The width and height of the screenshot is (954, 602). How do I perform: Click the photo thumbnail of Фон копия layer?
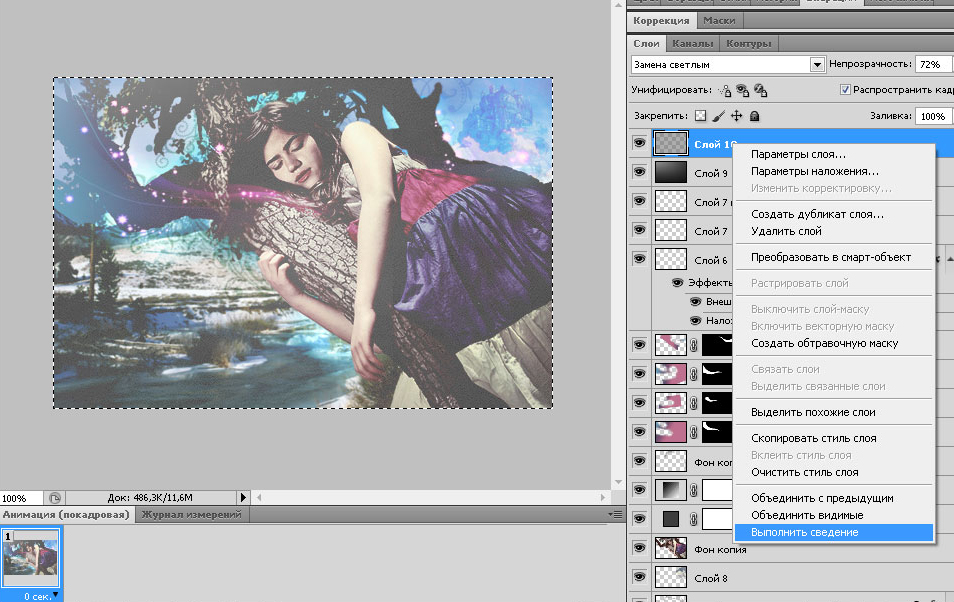(670, 548)
